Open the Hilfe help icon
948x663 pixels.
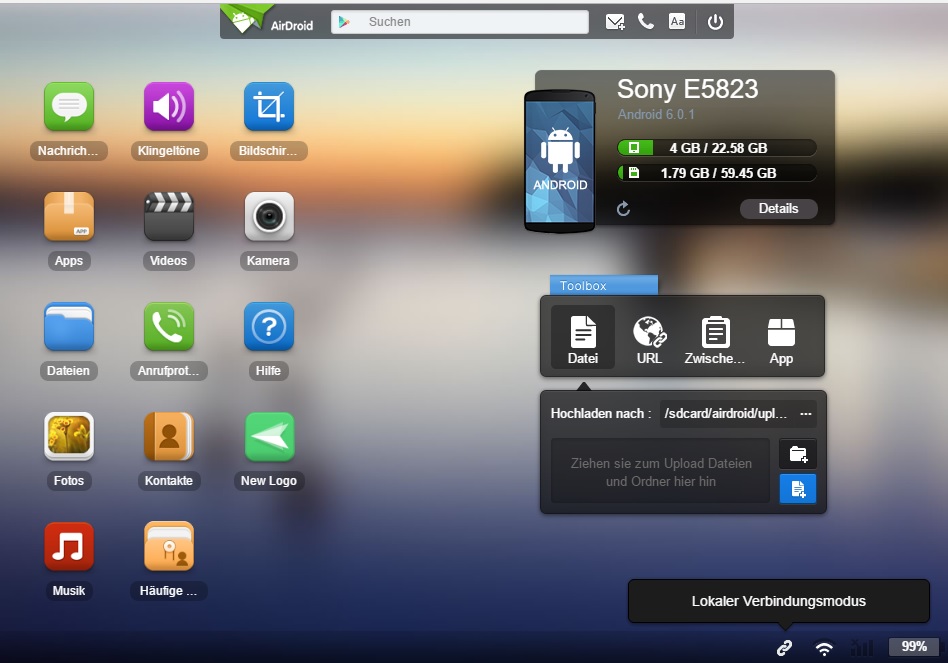(x=268, y=327)
